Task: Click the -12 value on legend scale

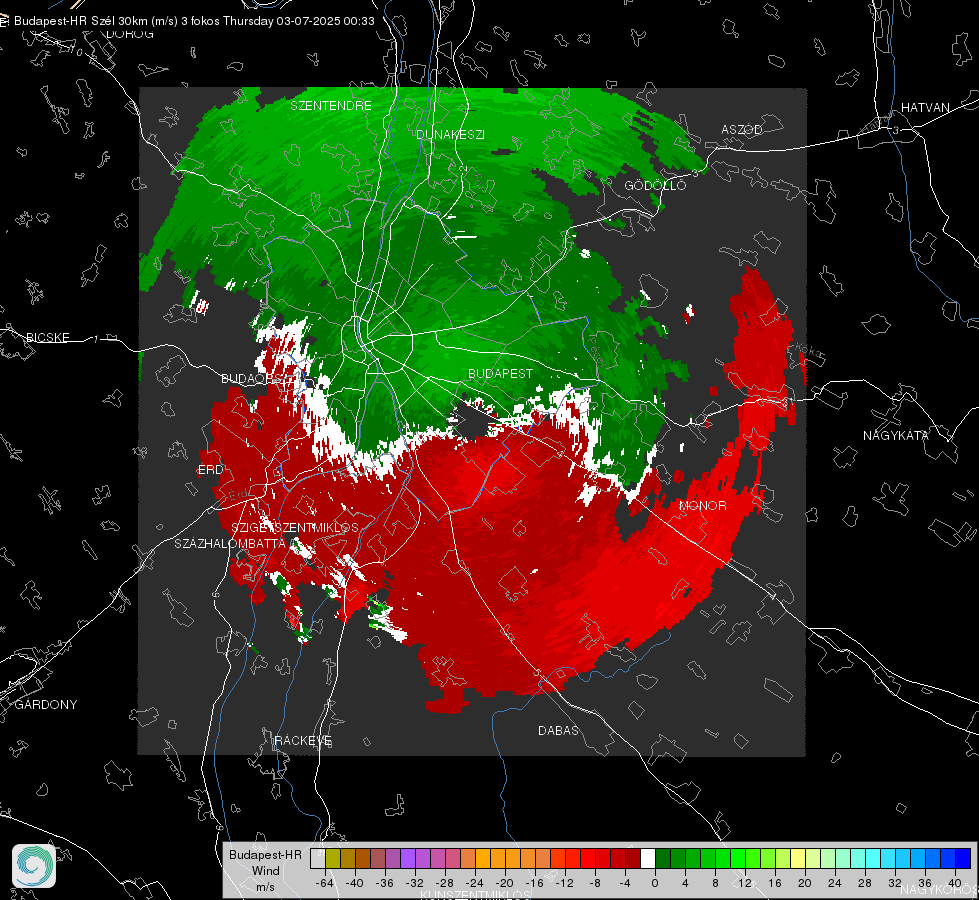Action: (x=564, y=883)
